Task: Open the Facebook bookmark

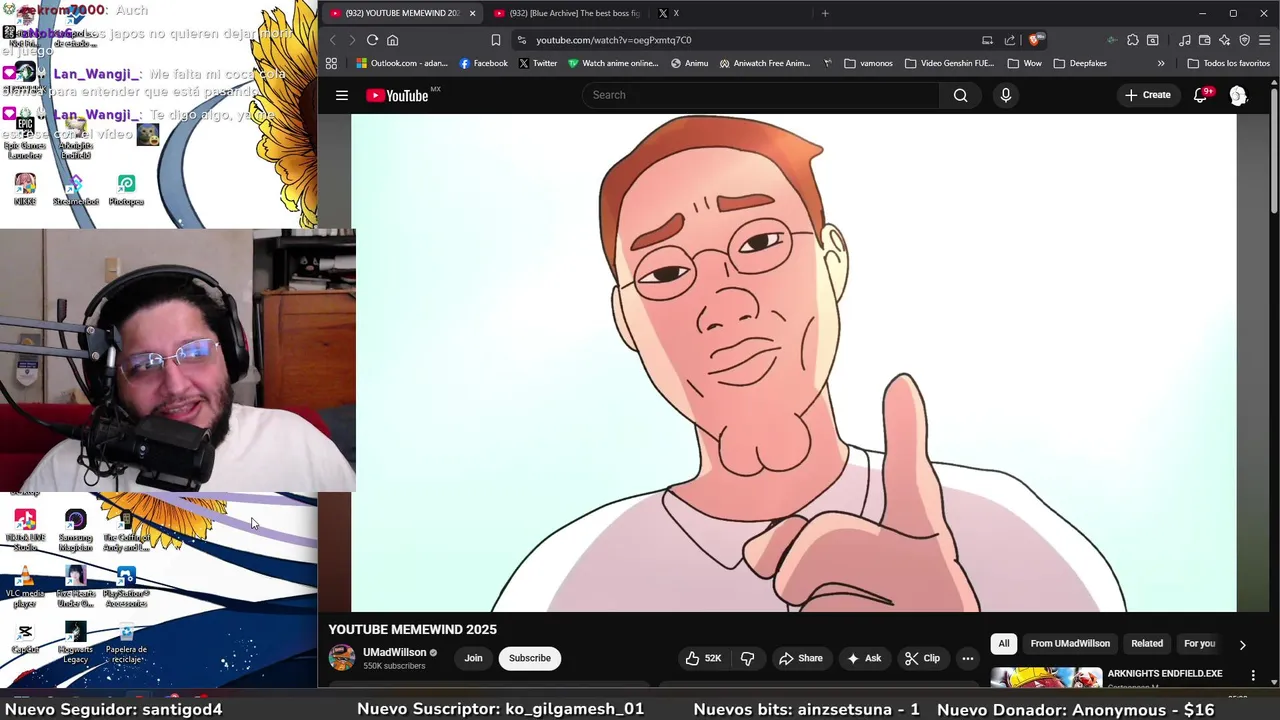Action: (483, 63)
